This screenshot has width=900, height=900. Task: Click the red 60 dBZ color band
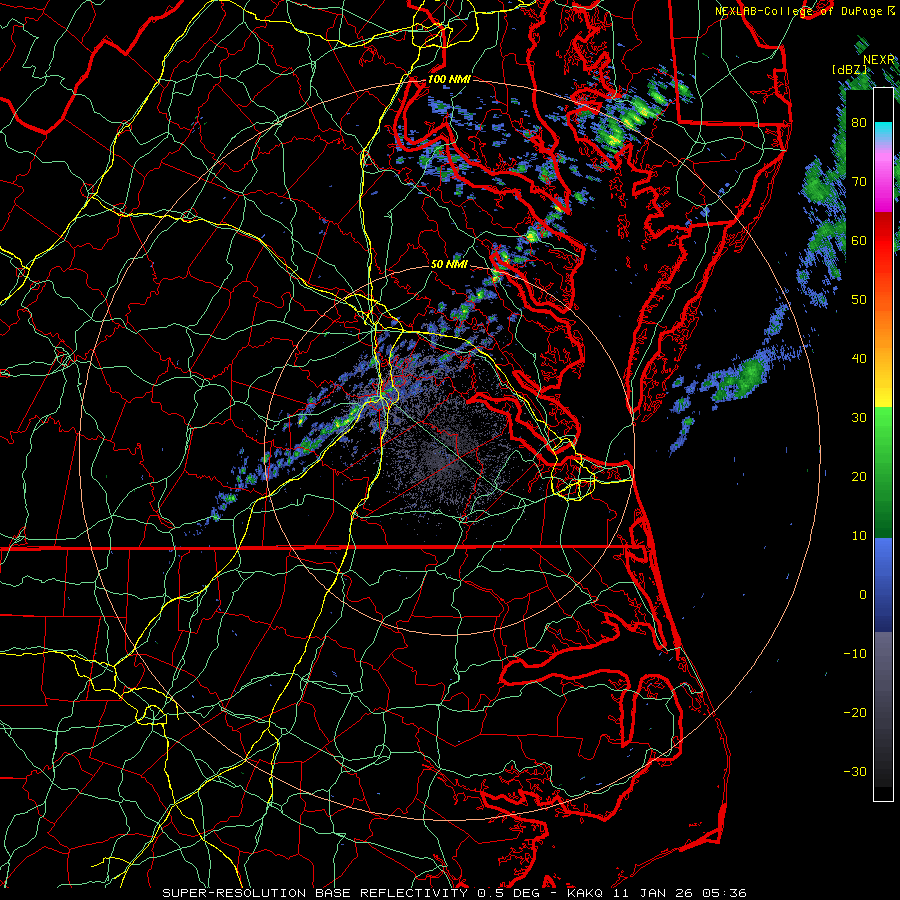pyautogui.click(x=883, y=240)
